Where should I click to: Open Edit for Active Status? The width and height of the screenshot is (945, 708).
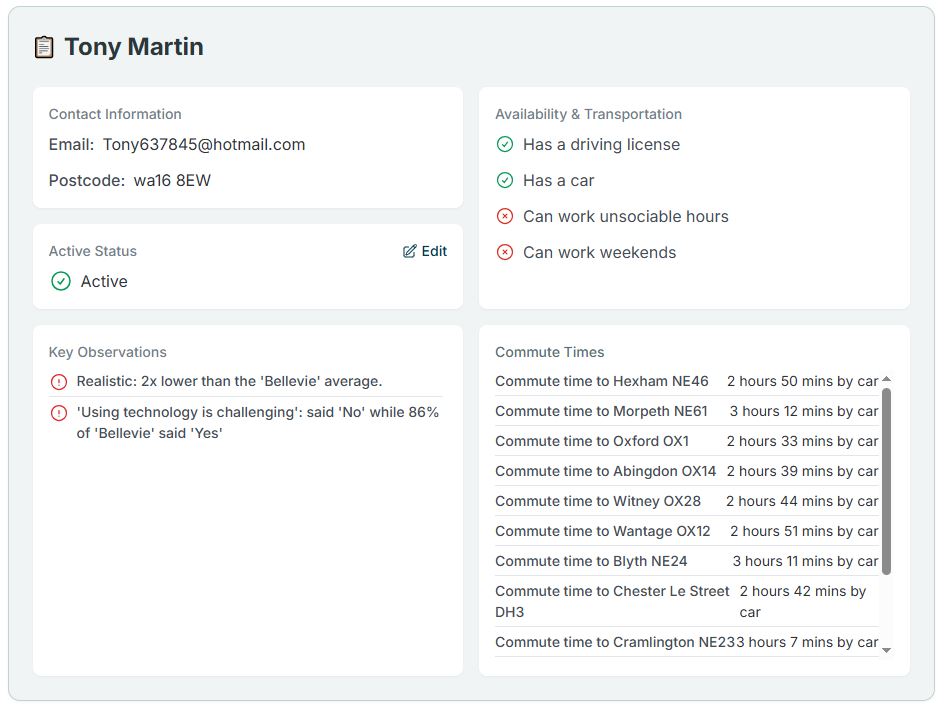click(425, 251)
